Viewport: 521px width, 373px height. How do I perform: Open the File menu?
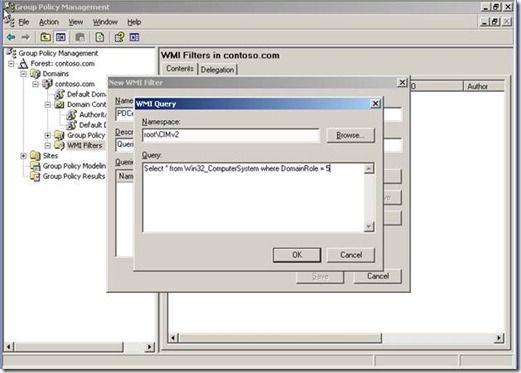pyautogui.click(x=24, y=22)
